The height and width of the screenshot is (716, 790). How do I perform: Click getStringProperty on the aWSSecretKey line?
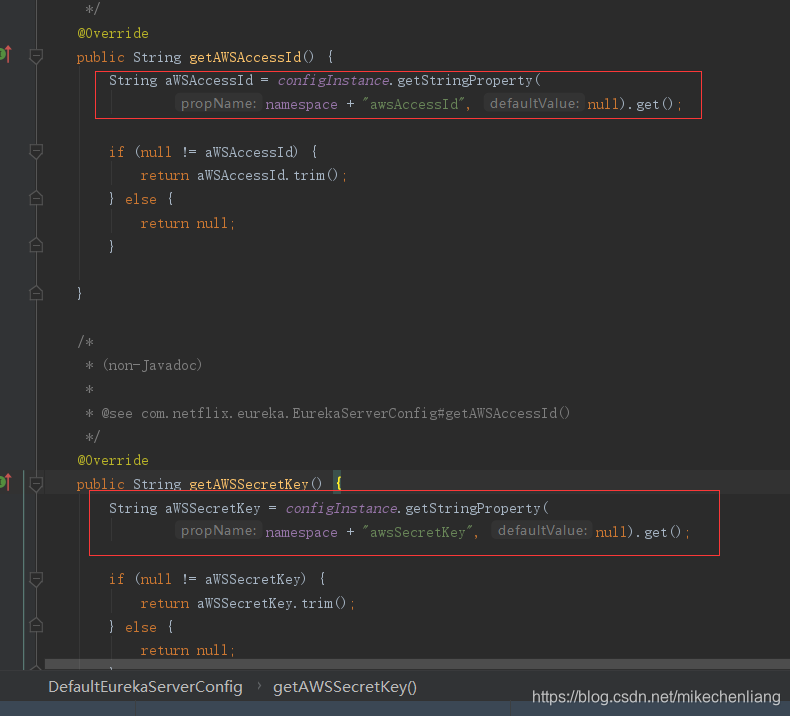(x=473, y=508)
